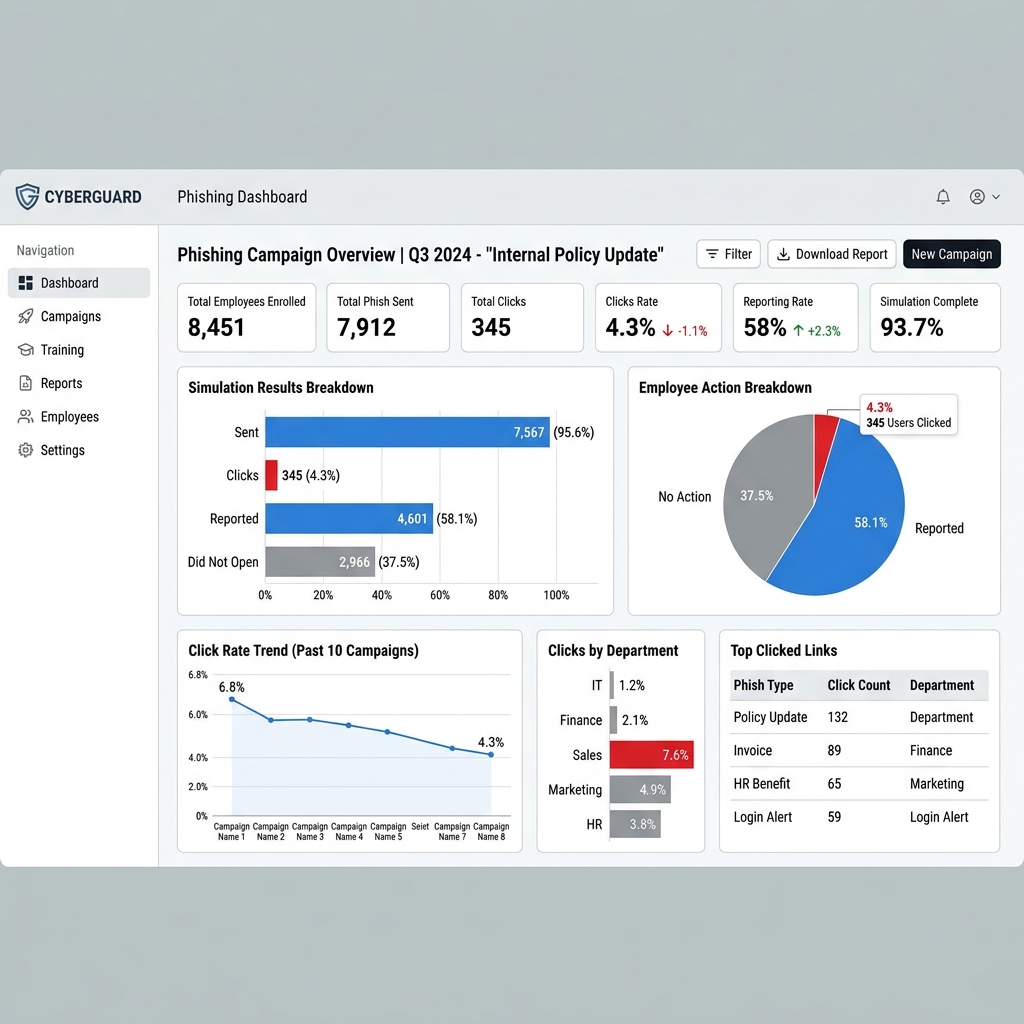This screenshot has width=1024, height=1024.
Task: Select Total Clicks card
Action: pos(522,317)
